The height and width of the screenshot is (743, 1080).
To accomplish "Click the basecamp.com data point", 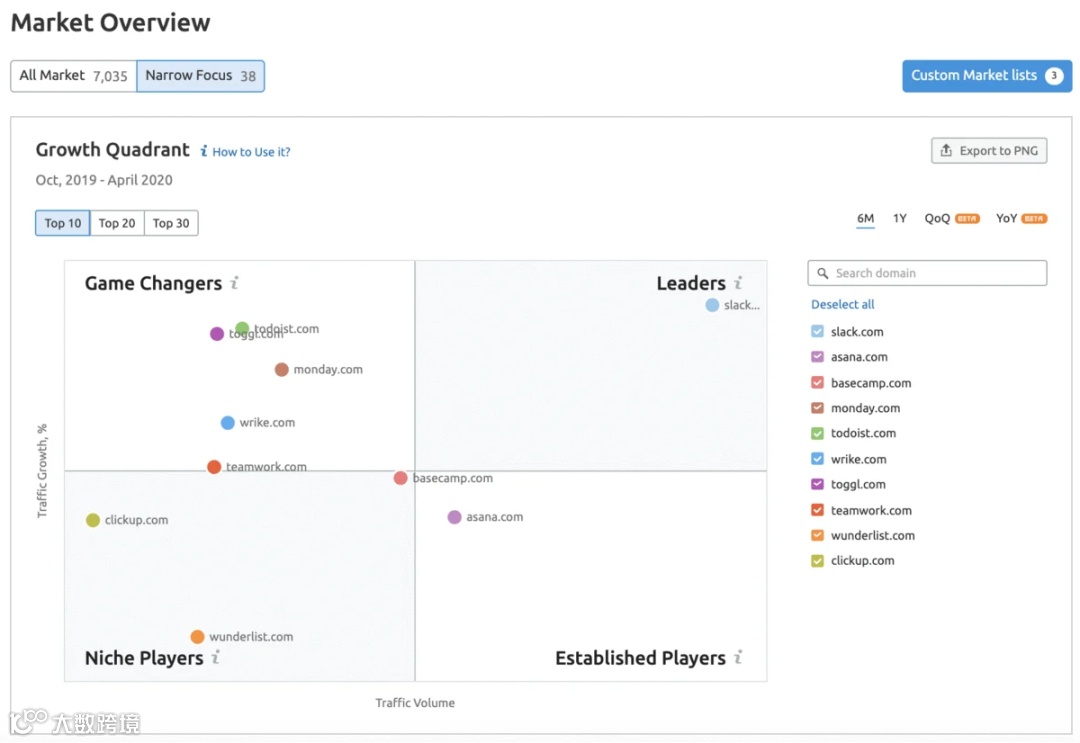I will click(x=400, y=478).
